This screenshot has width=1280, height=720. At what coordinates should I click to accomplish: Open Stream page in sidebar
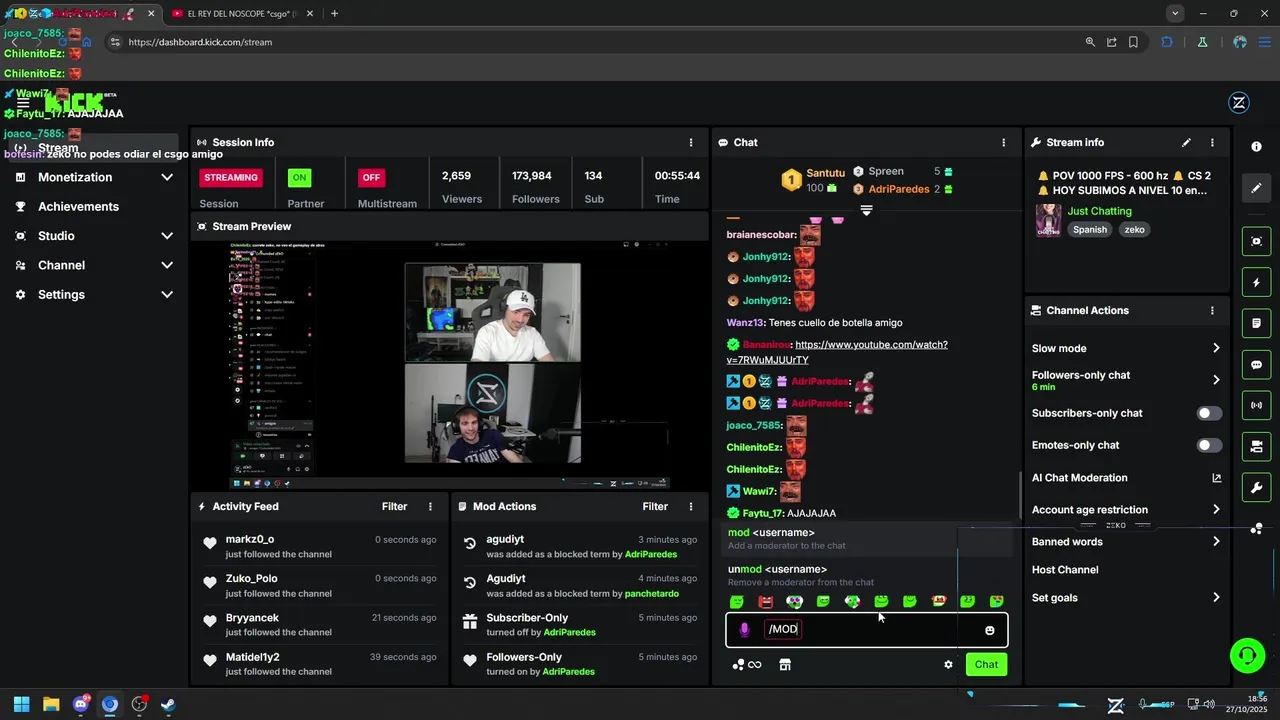[57, 148]
